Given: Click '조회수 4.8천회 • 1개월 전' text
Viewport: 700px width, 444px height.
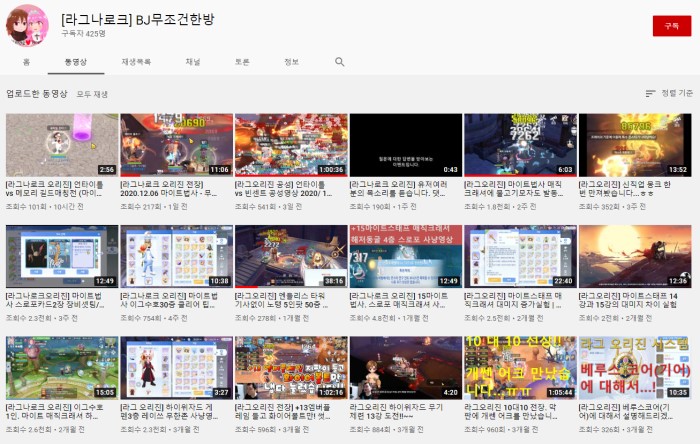Looking at the screenshot, I should [389, 318].
